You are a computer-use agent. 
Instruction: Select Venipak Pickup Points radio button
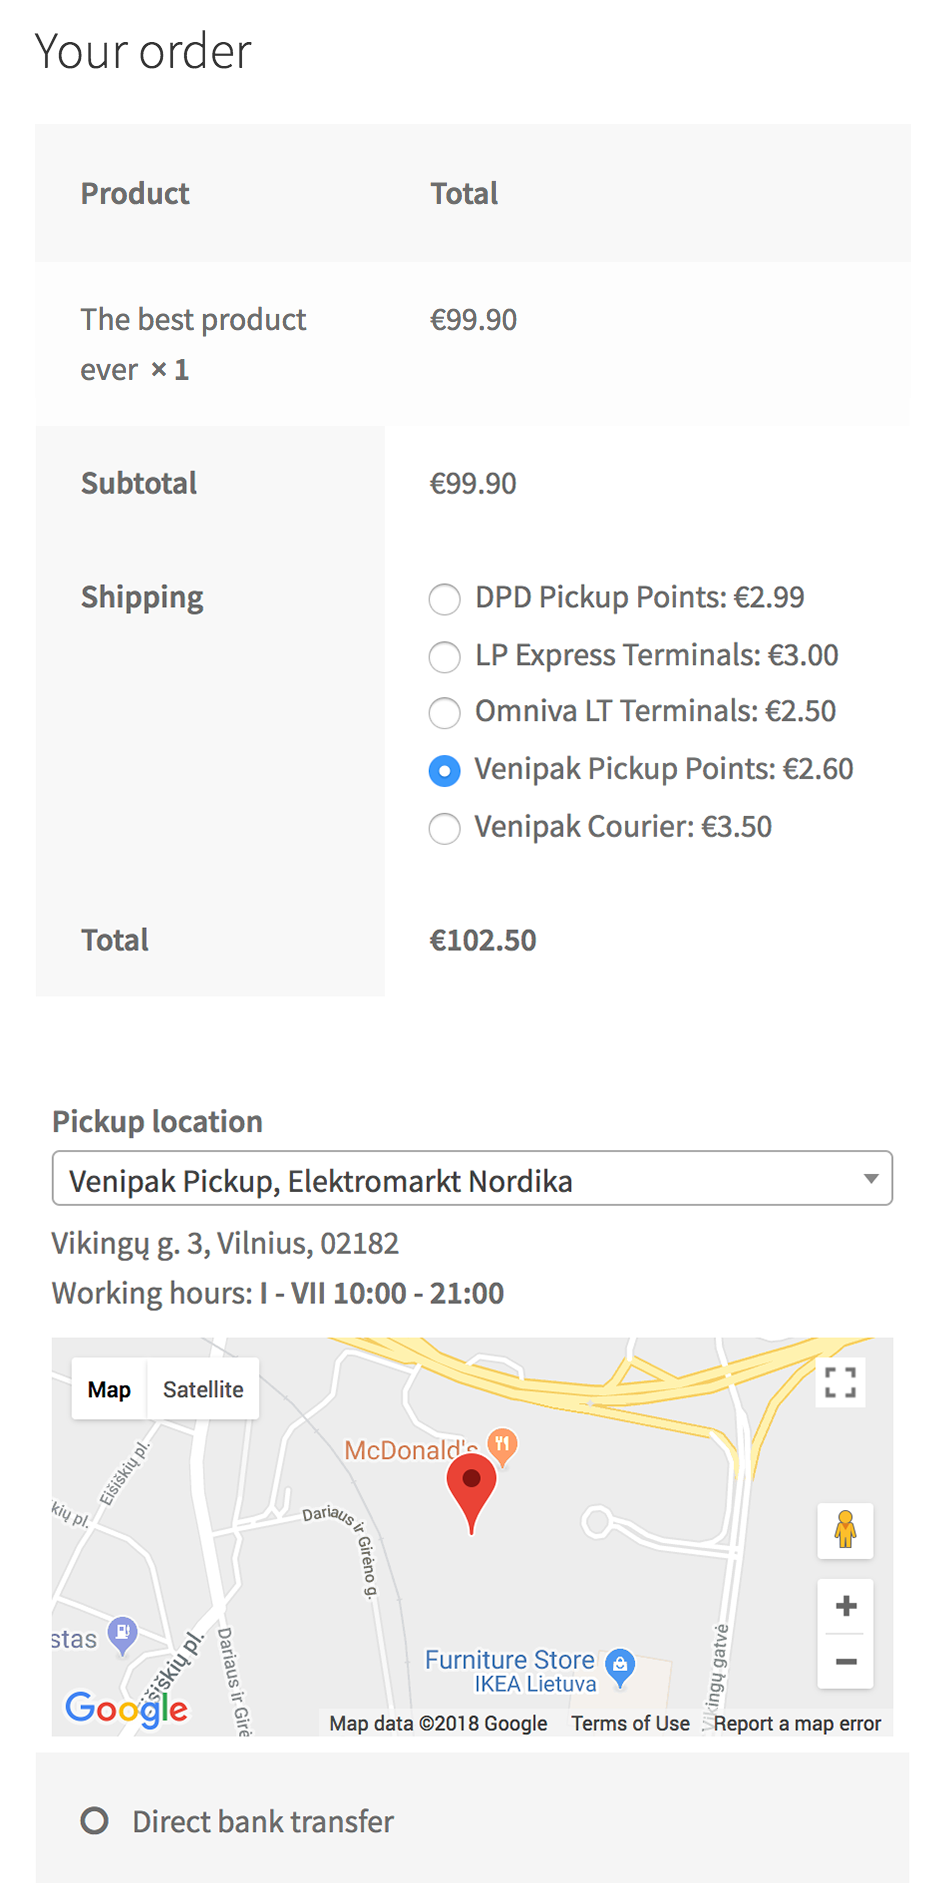445,771
